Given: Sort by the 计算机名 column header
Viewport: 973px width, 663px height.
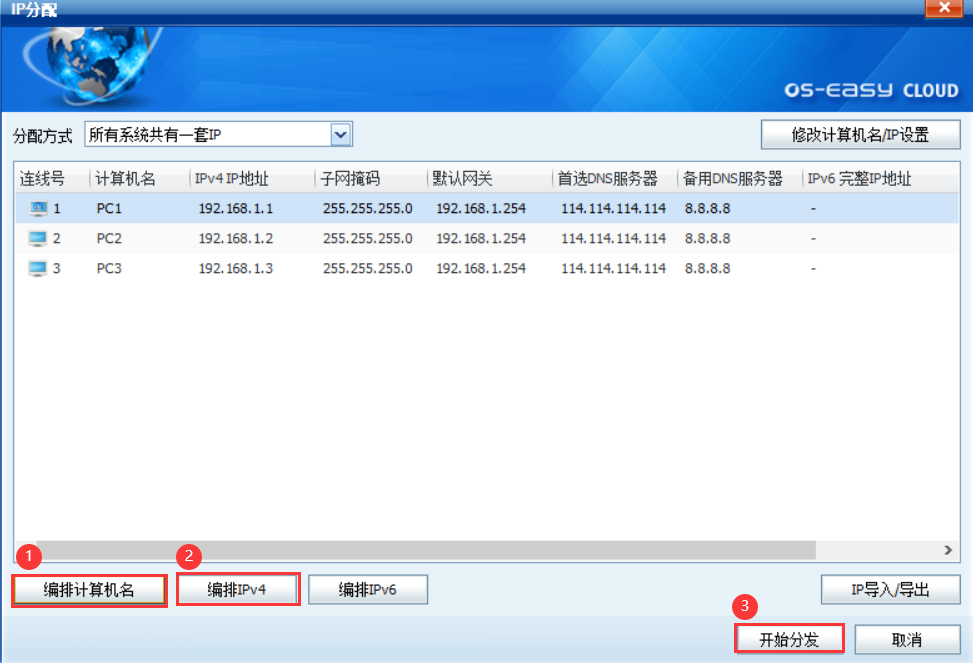Looking at the screenshot, I should point(126,179).
